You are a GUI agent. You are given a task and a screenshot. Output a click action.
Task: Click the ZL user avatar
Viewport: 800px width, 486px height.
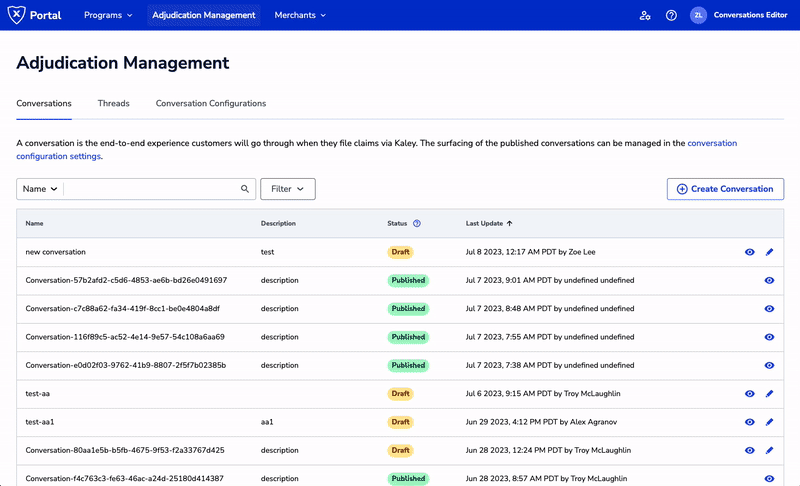(x=698, y=16)
